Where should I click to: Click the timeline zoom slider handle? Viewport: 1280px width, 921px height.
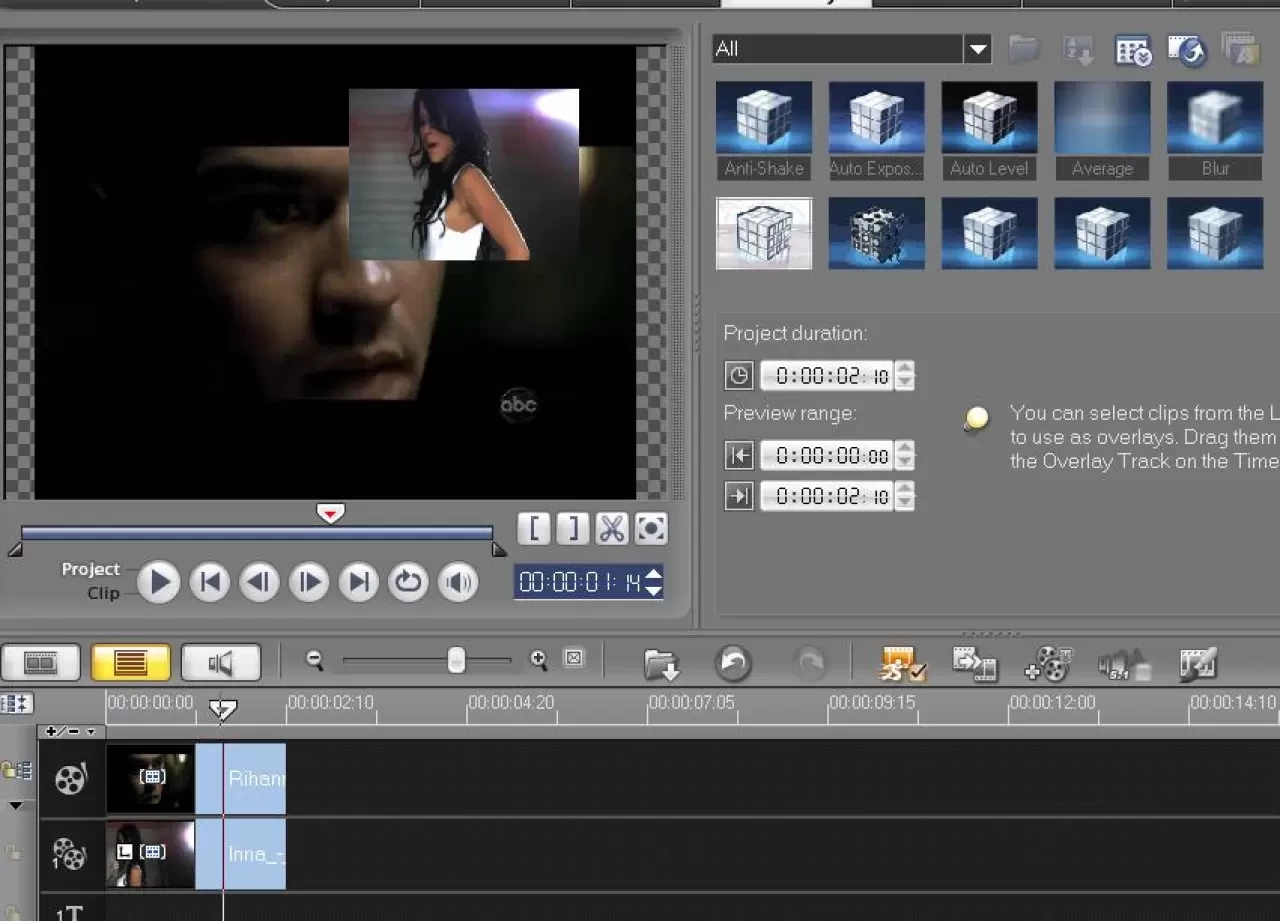point(456,660)
